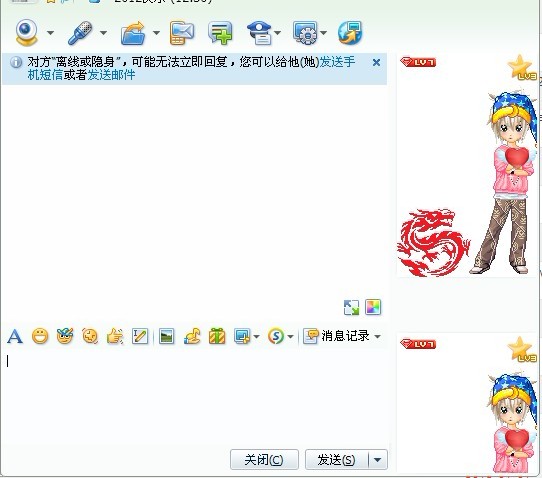Open the colorful skin palette icon
The width and height of the screenshot is (542, 478).
click(373, 307)
